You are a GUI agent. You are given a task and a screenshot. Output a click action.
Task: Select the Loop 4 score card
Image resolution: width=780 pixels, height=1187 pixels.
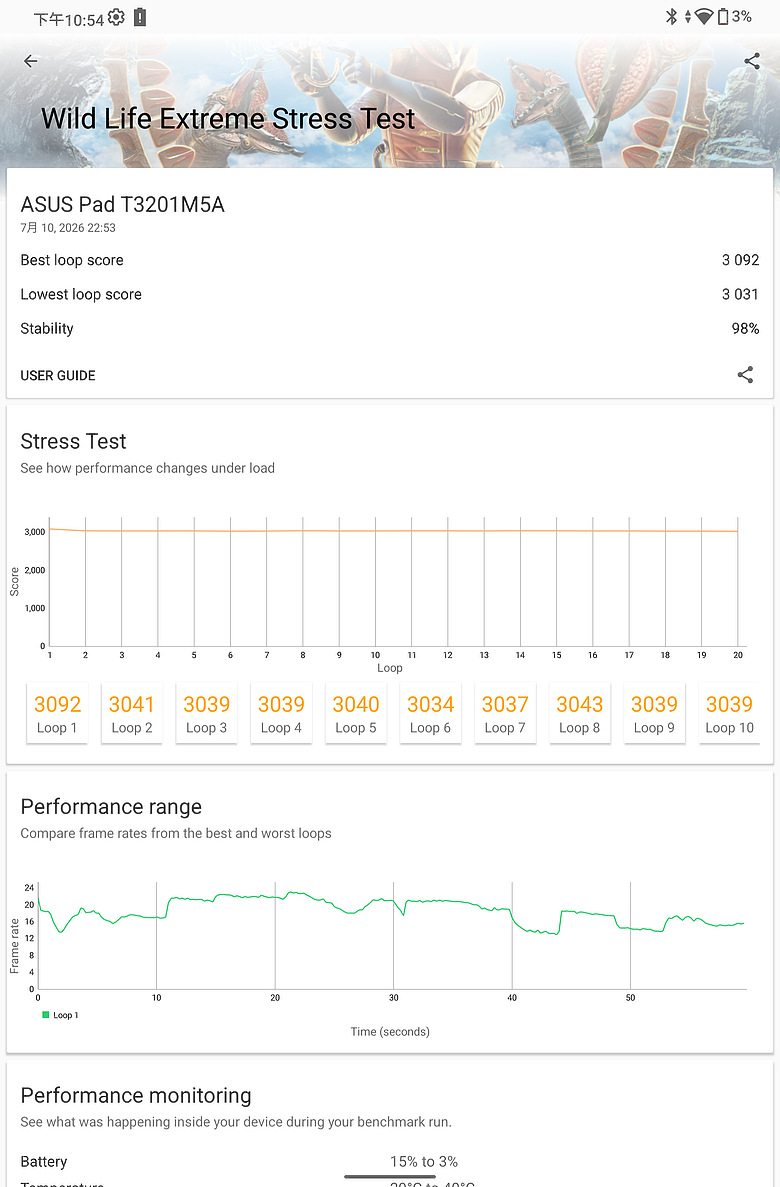pyautogui.click(x=281, y=714)
